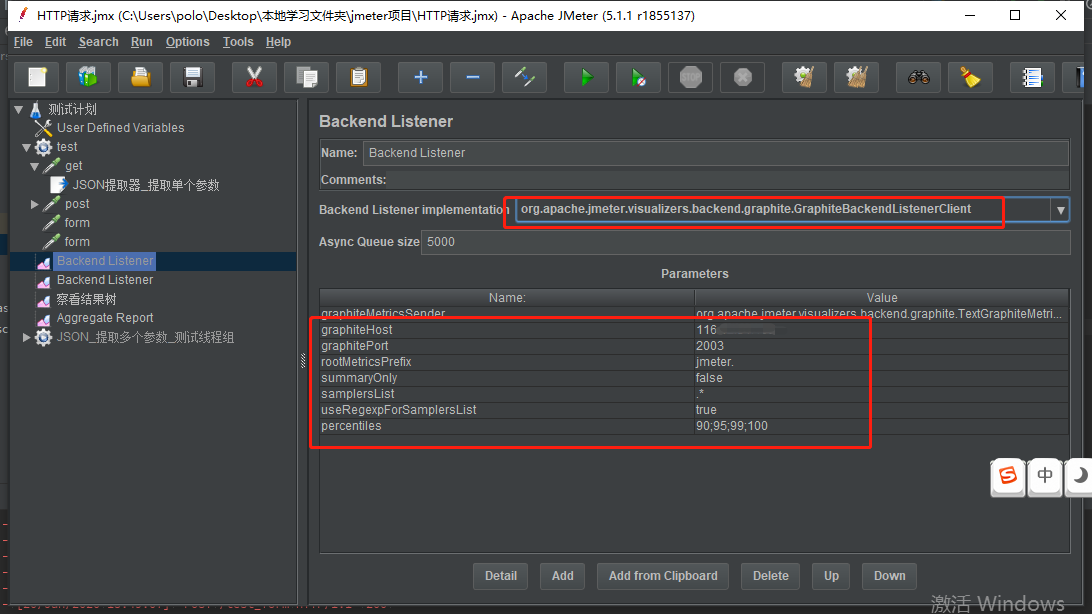1092x614 pixels.
Task: Start test without pauses icon
Action: click(638, 77)
